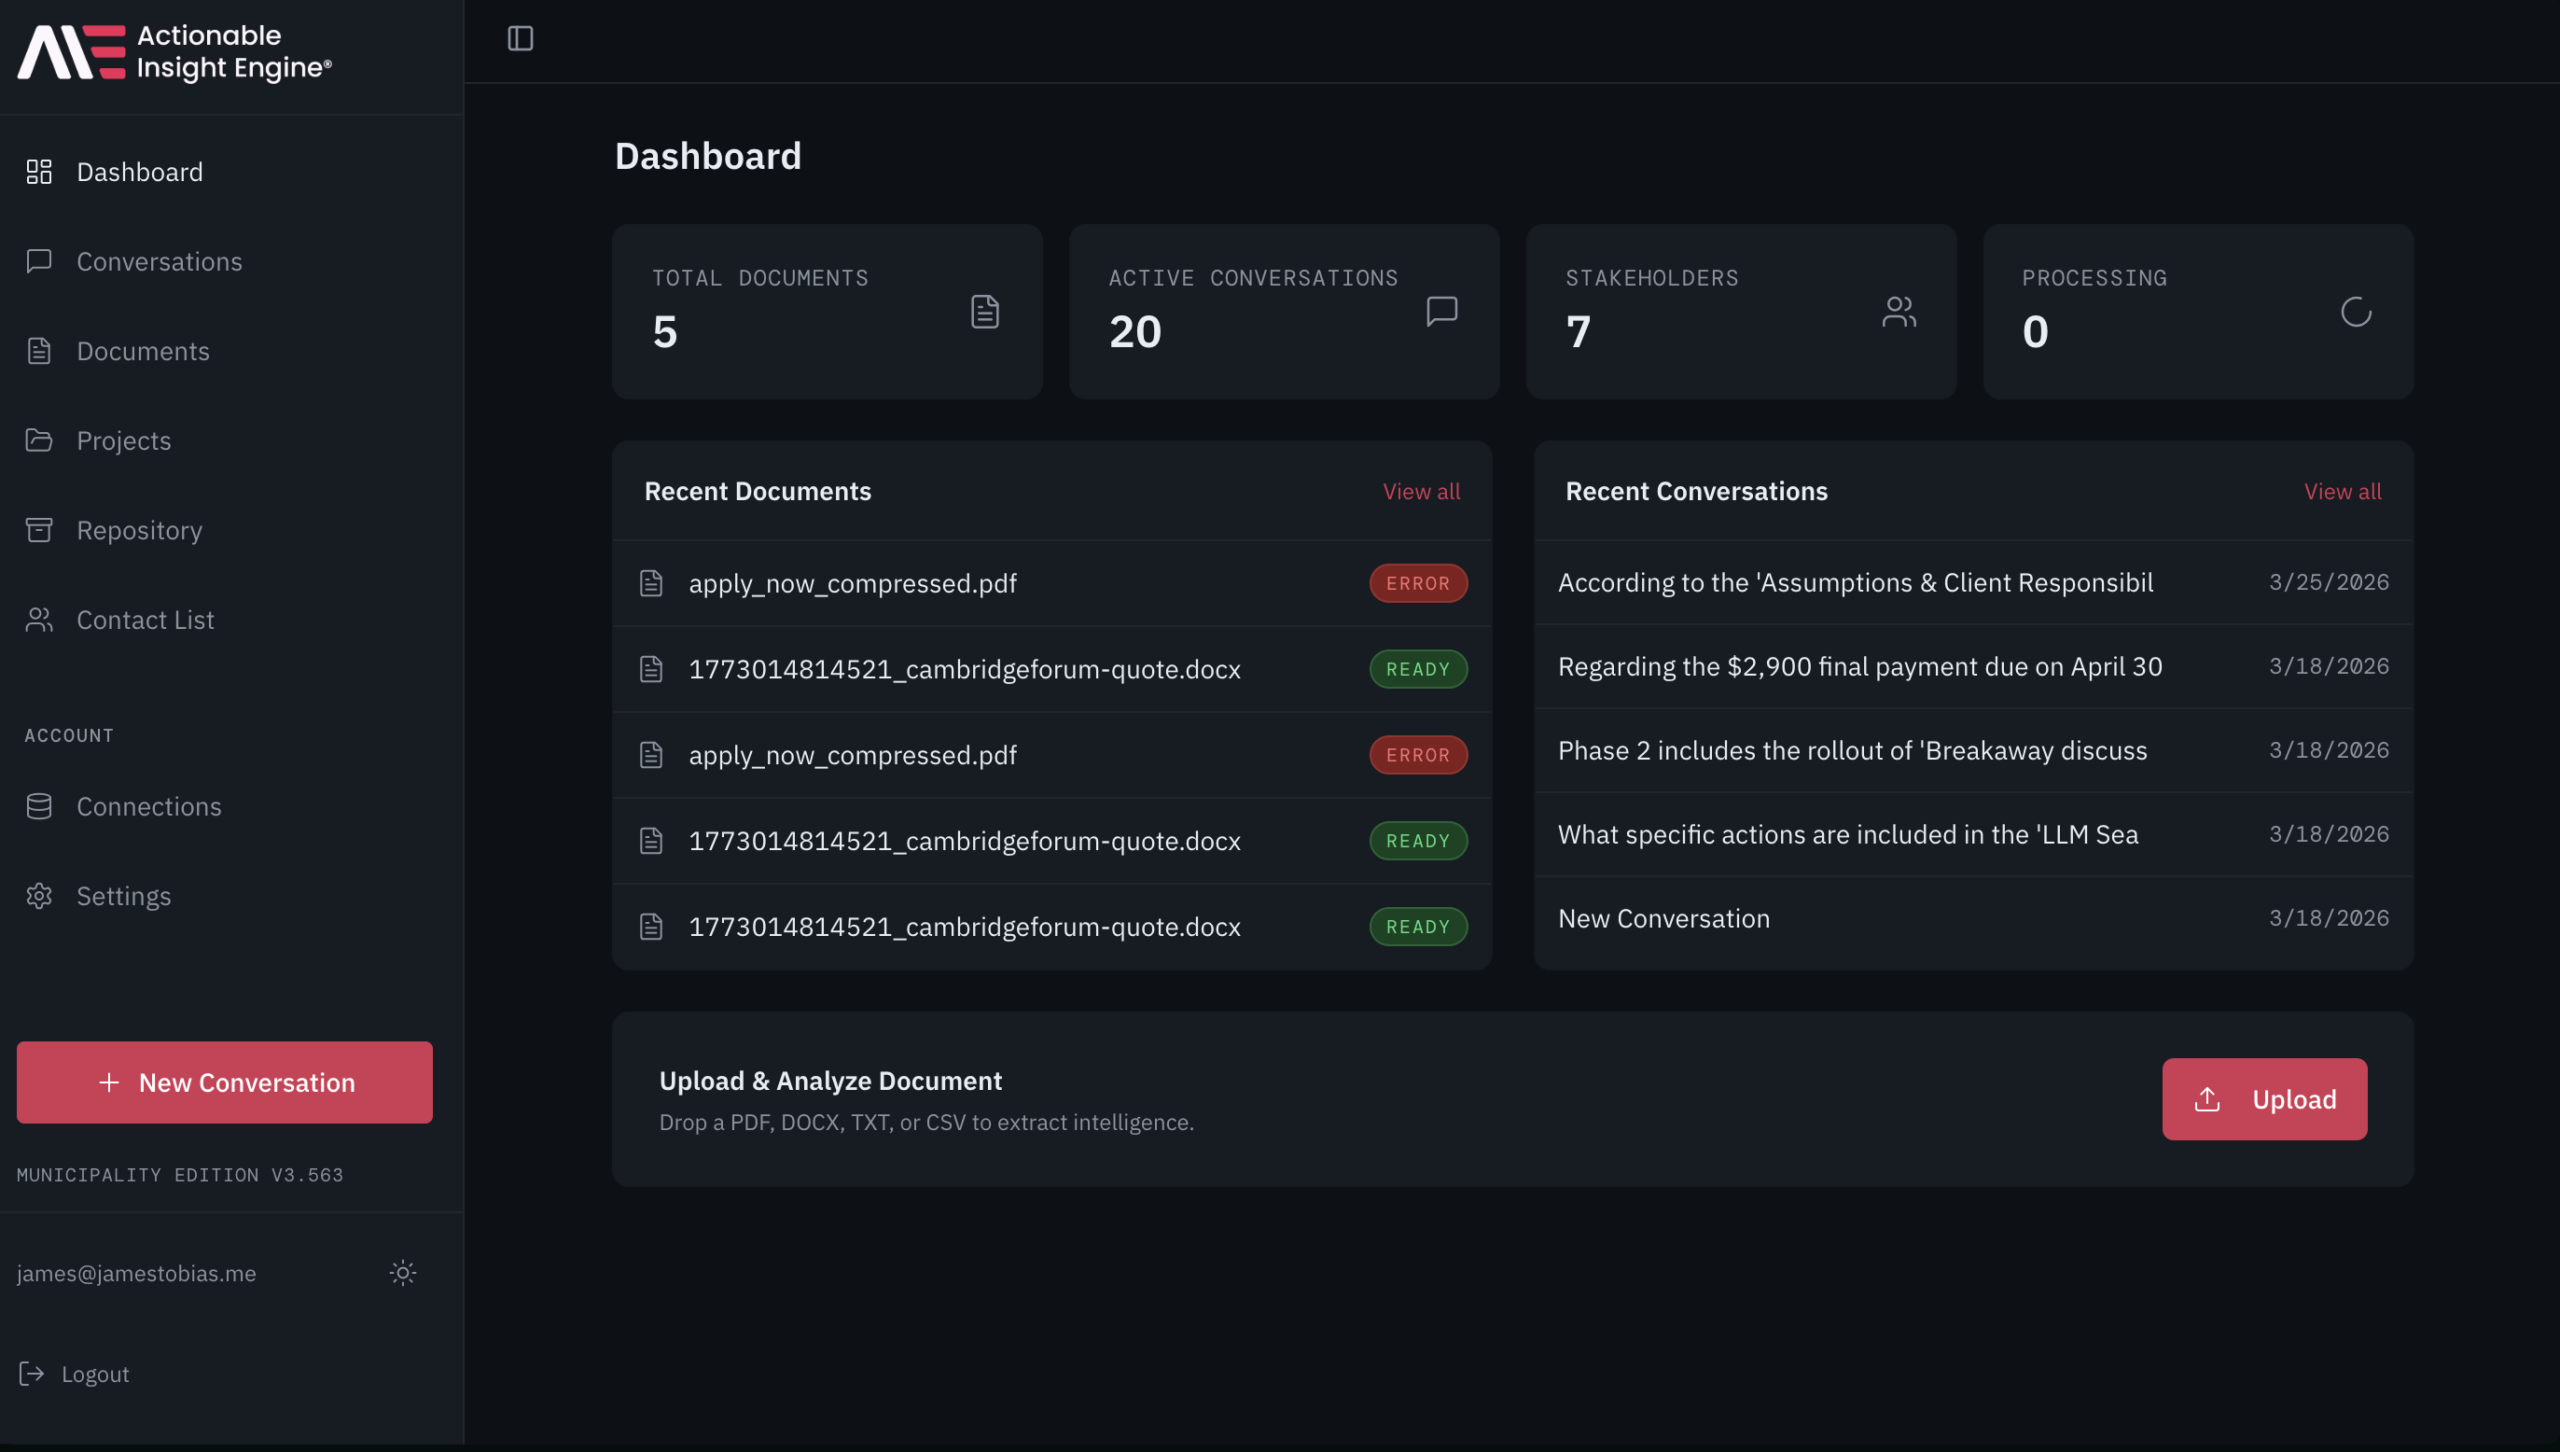The height and width of the screenshot is (1452, 2560).
Task: Click the Logout arrow icon
Action: click(32, 1373)
